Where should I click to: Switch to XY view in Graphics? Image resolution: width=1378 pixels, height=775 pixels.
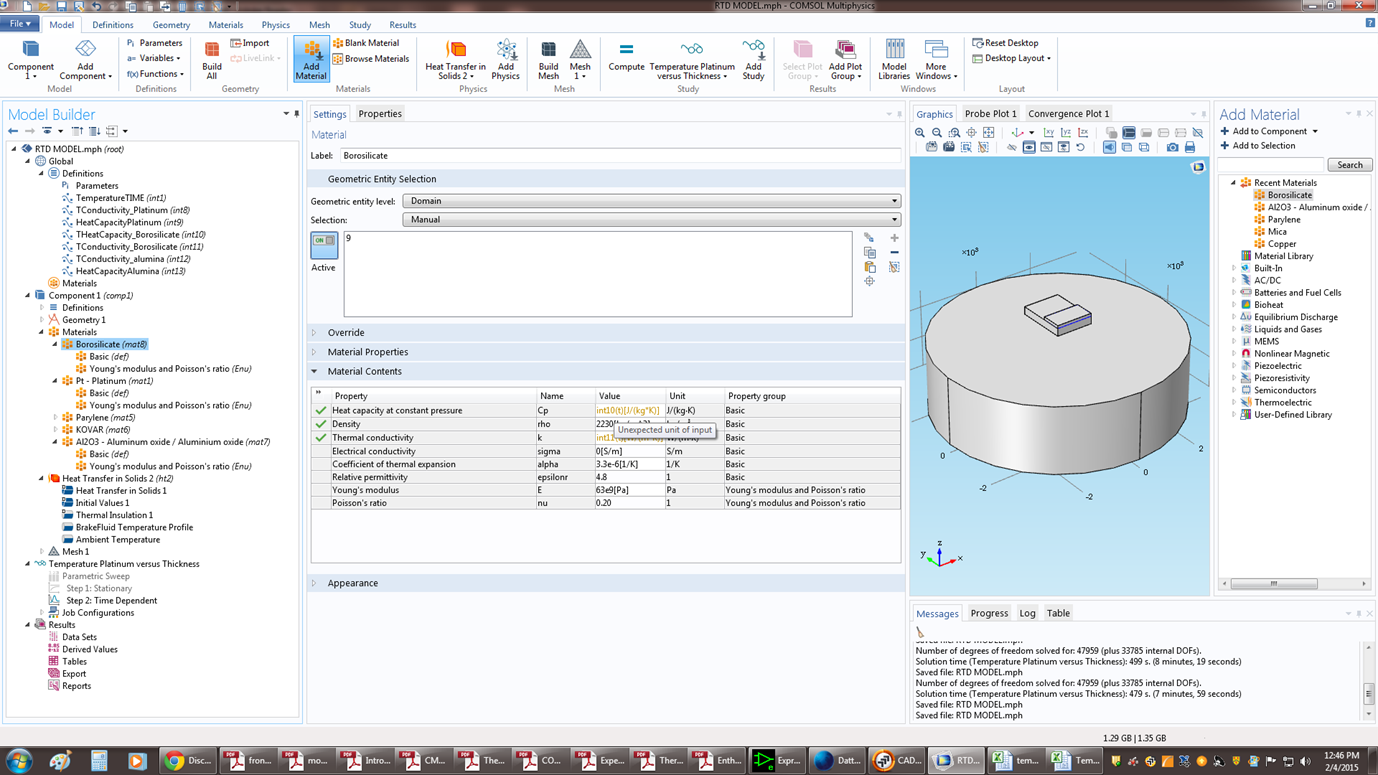pos(1049,132)
